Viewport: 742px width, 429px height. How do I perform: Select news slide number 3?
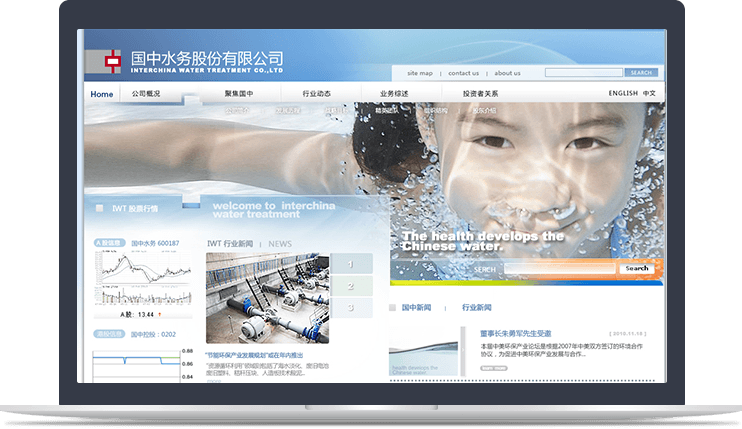pos(350,308)
